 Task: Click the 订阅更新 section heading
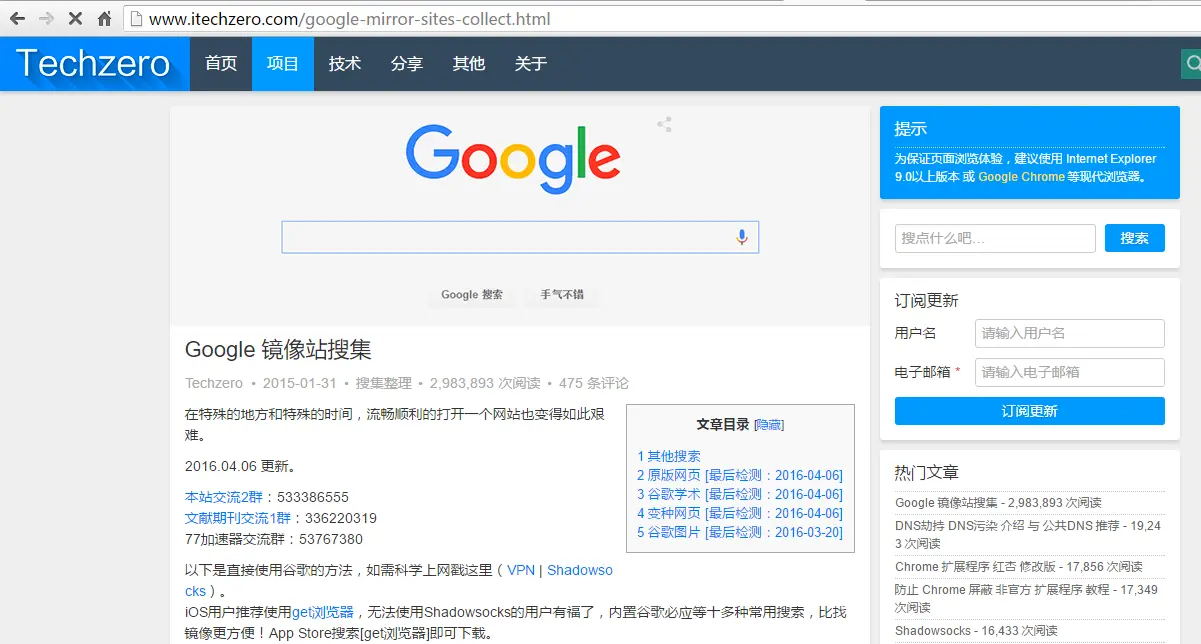[x=927, y=300]
